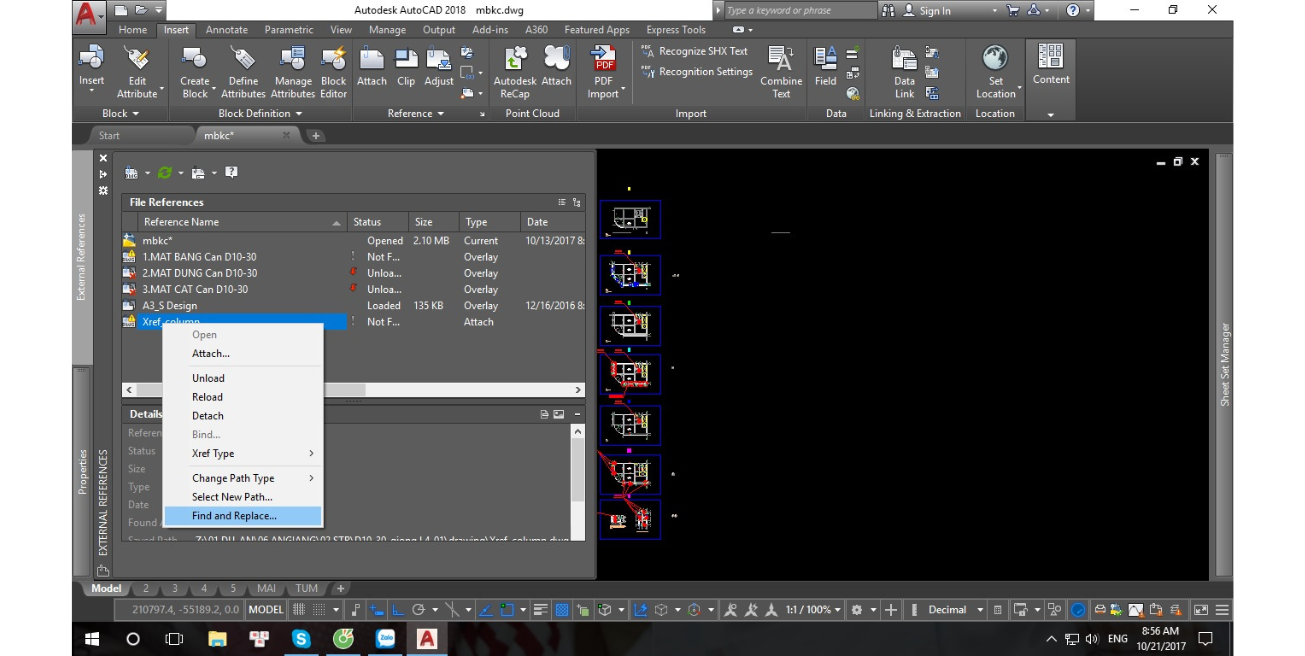The image size is (1305, 656).
Task: Launch the Block Editor
Action: pyautogui.click(x=333, y=72)
